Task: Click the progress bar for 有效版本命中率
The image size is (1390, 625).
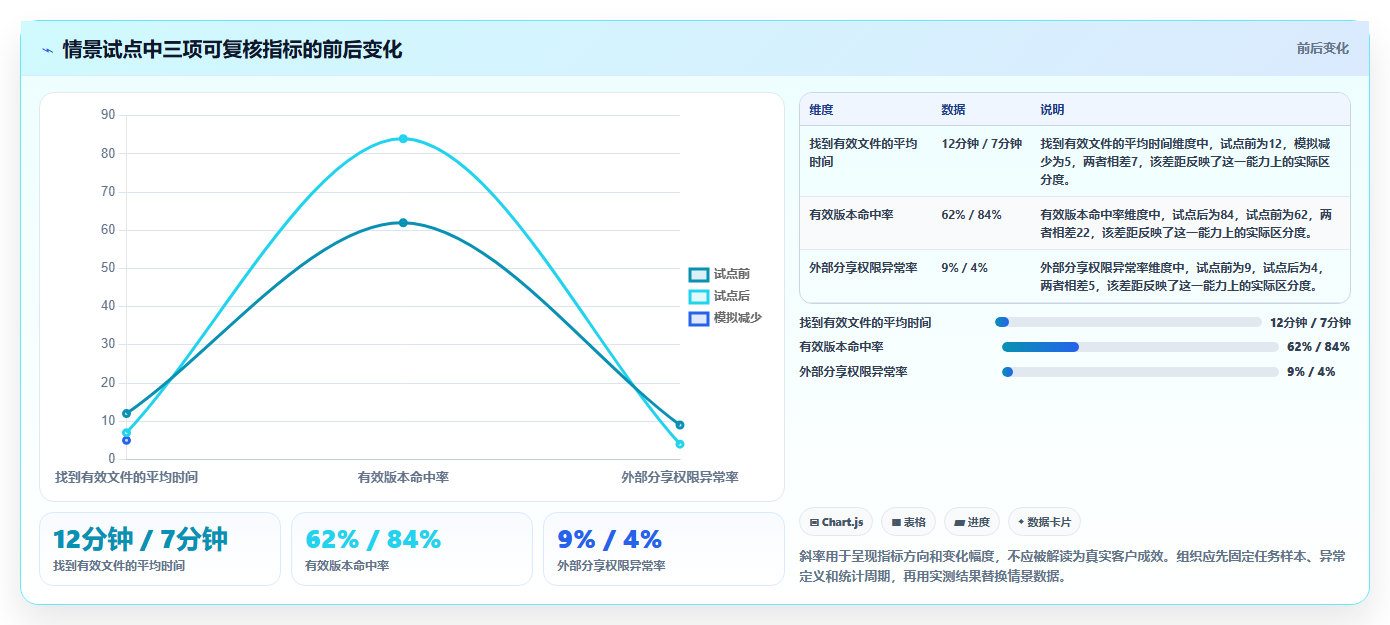Action: (1140, 347)
